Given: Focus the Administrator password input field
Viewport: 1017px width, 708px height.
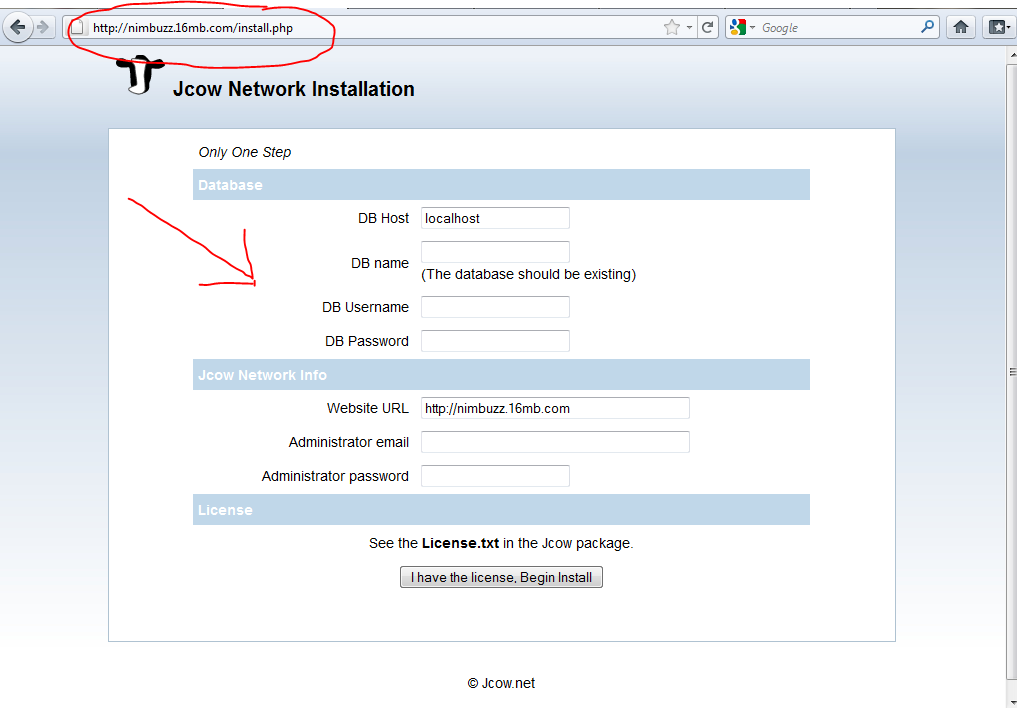Looking at the screenshot, I should pos(495,475).
